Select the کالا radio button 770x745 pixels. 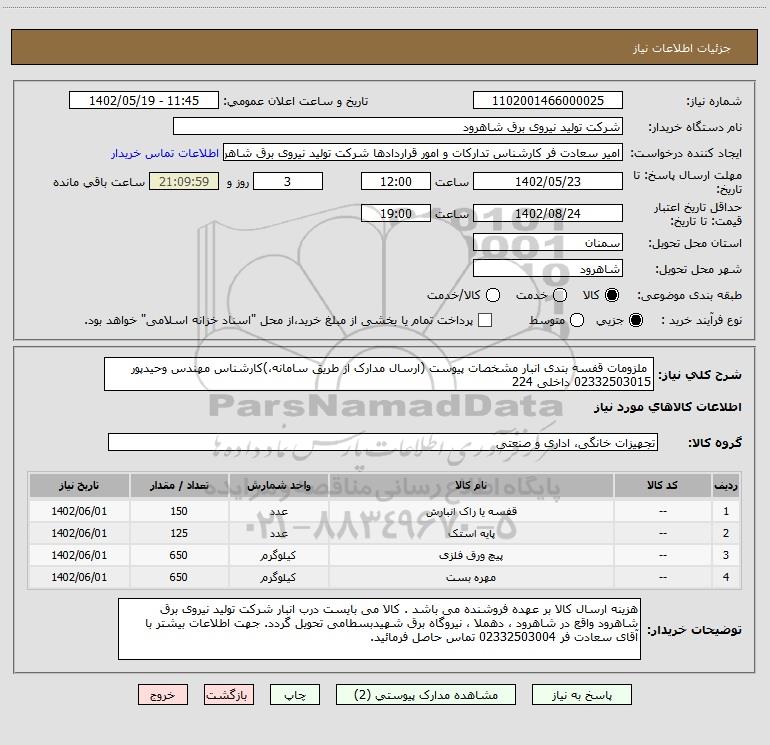[x=612, y=295]
